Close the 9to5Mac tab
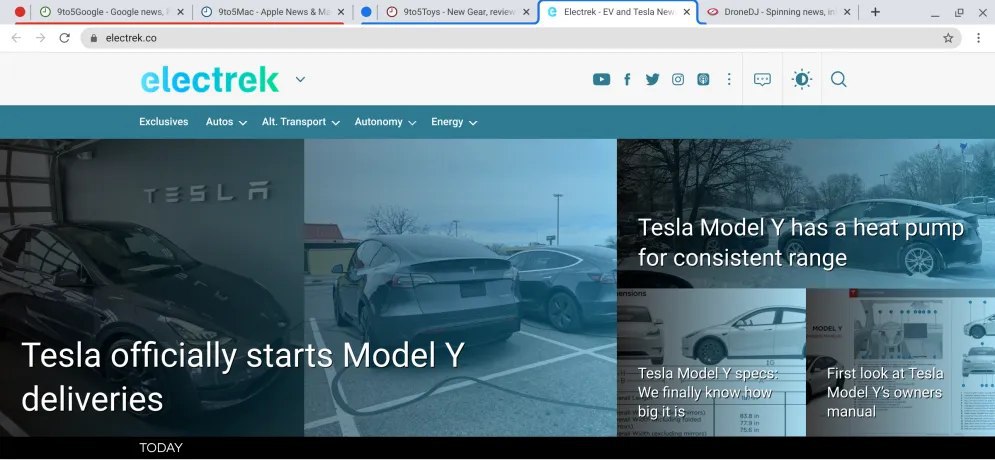The image size is (995, 460). tap(341, 11)
